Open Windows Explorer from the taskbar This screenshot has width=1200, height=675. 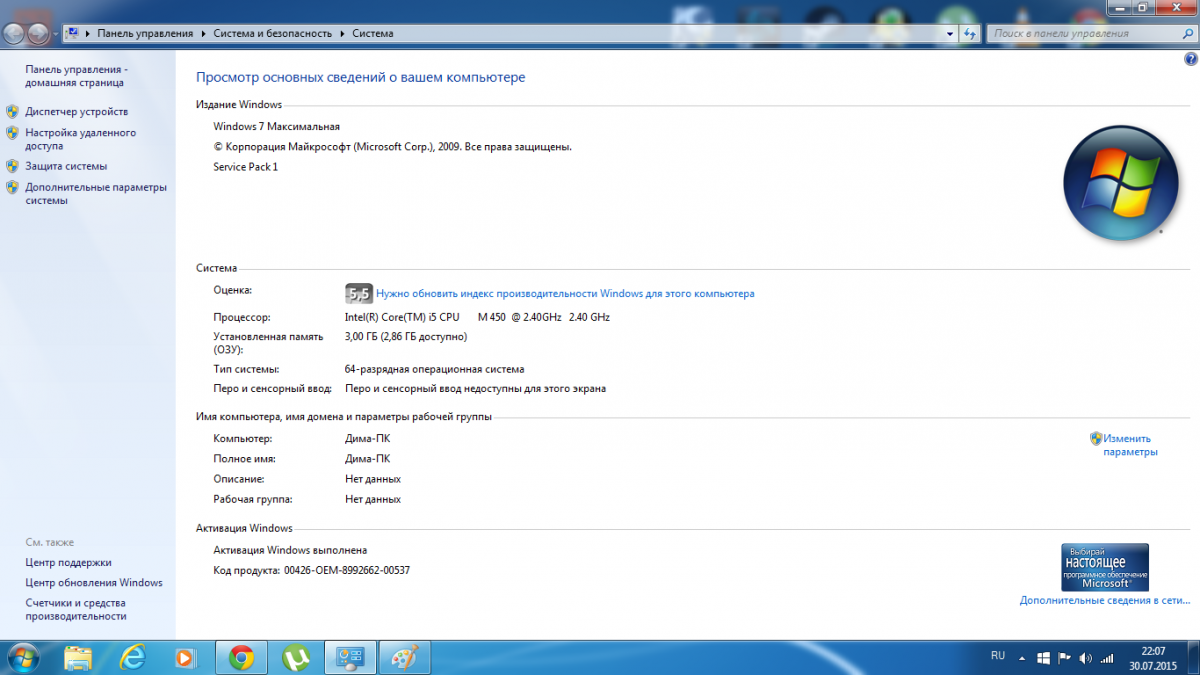pyautogui.click(x=78, y=657)
